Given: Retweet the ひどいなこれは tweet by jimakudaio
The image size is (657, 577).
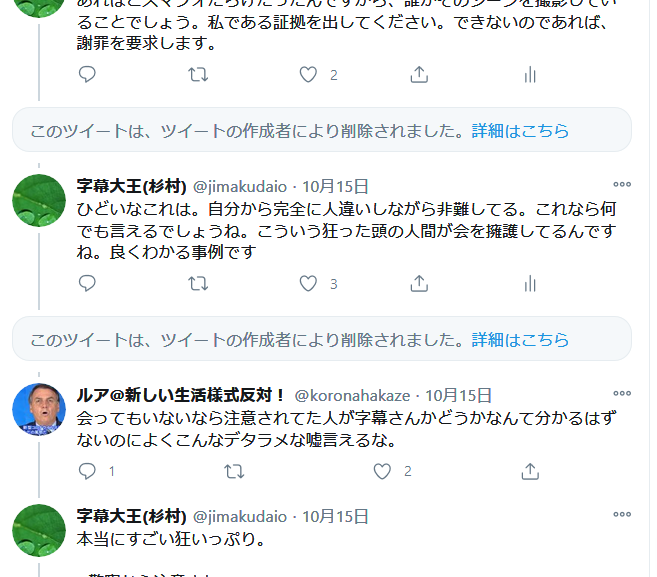Looking at the screenshot, I should coord(198,284).
